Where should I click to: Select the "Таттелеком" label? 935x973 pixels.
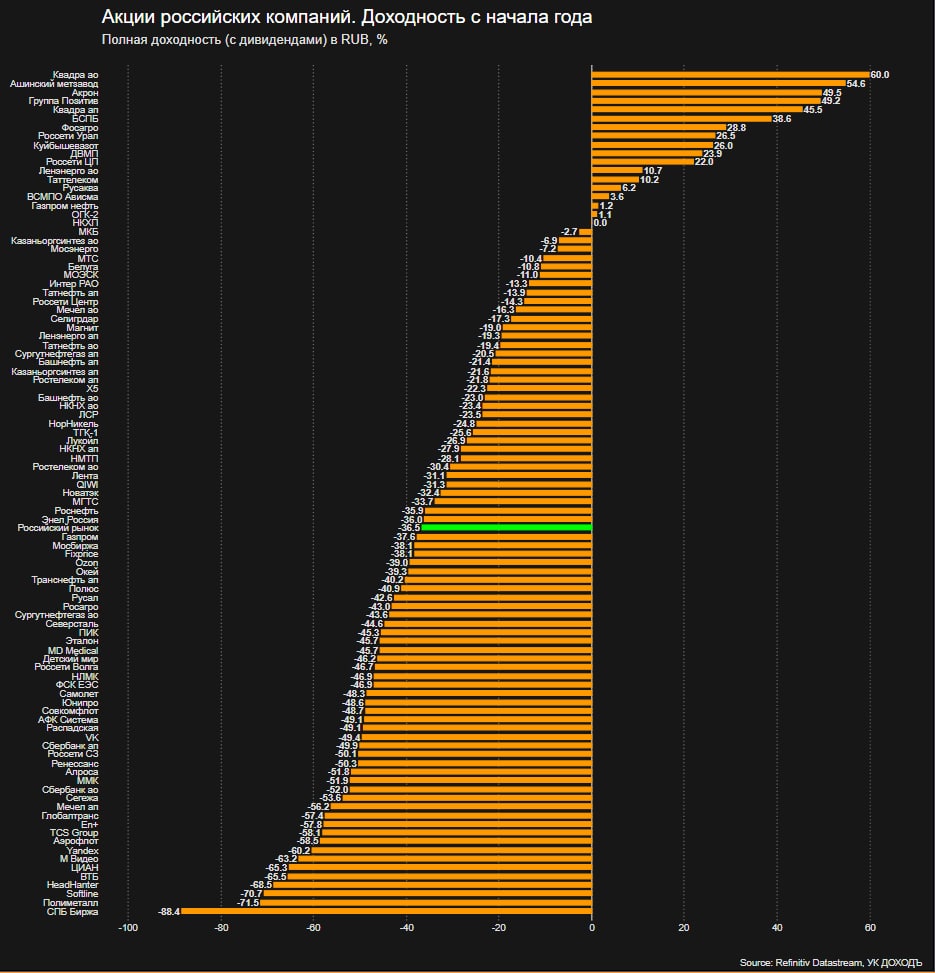click(x=73, y=180)
